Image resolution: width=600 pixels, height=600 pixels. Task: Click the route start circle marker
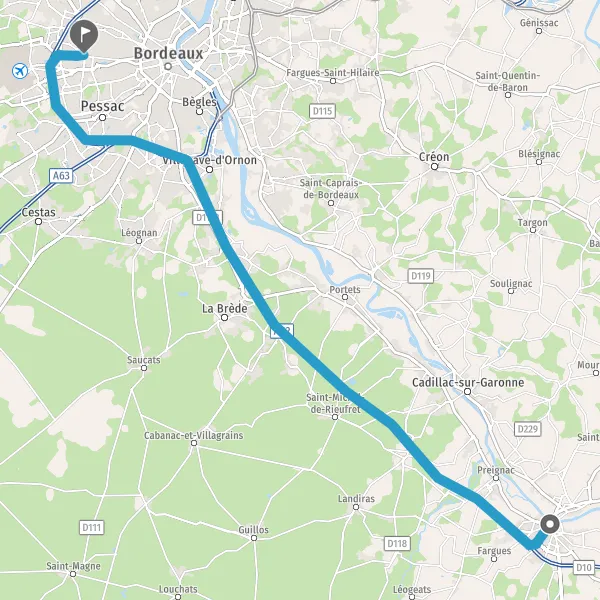pos(550,524)
